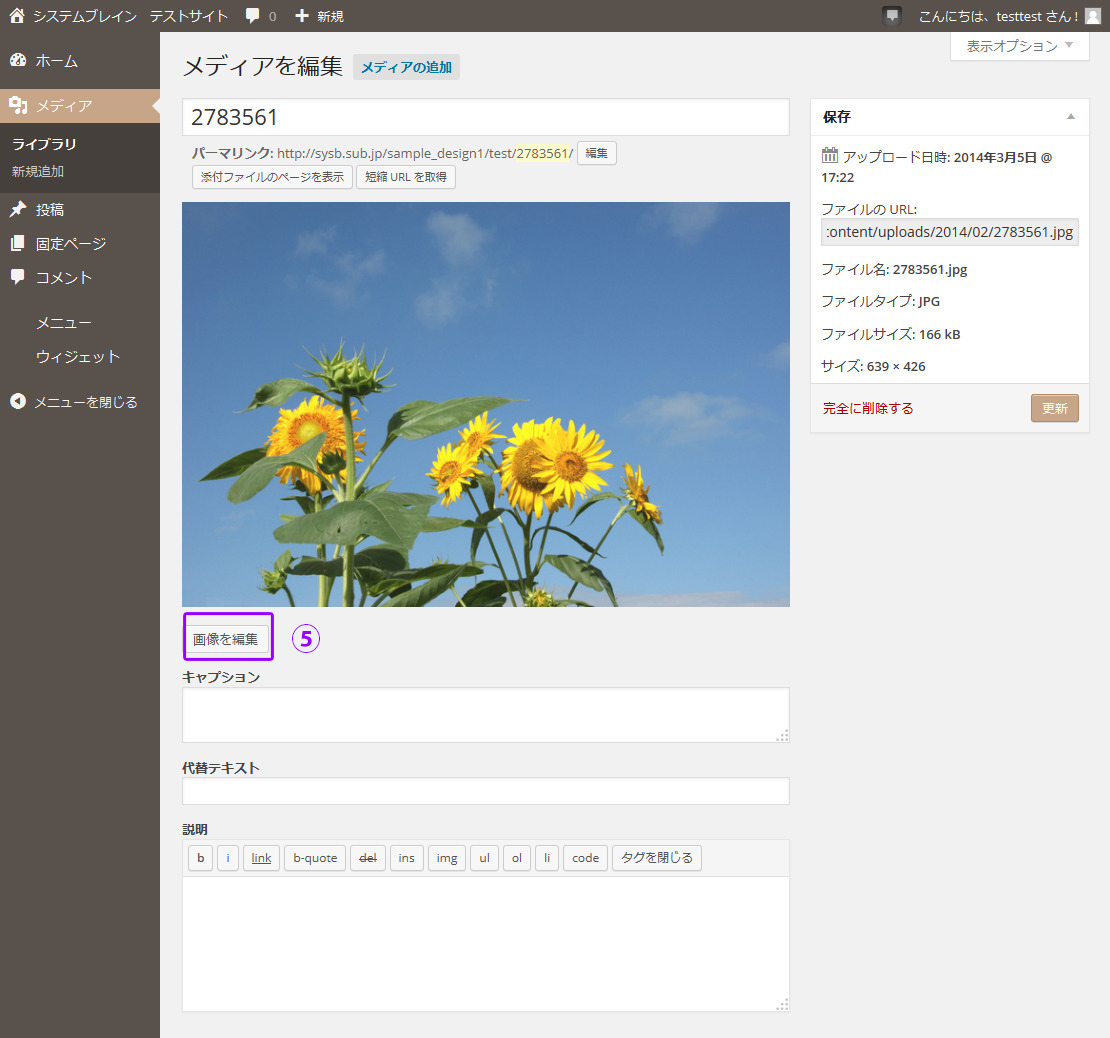This screenshot has width=1110, height=1038.
Task: Expand the 表示オプション dropdown
Action: coord(1019,46)
